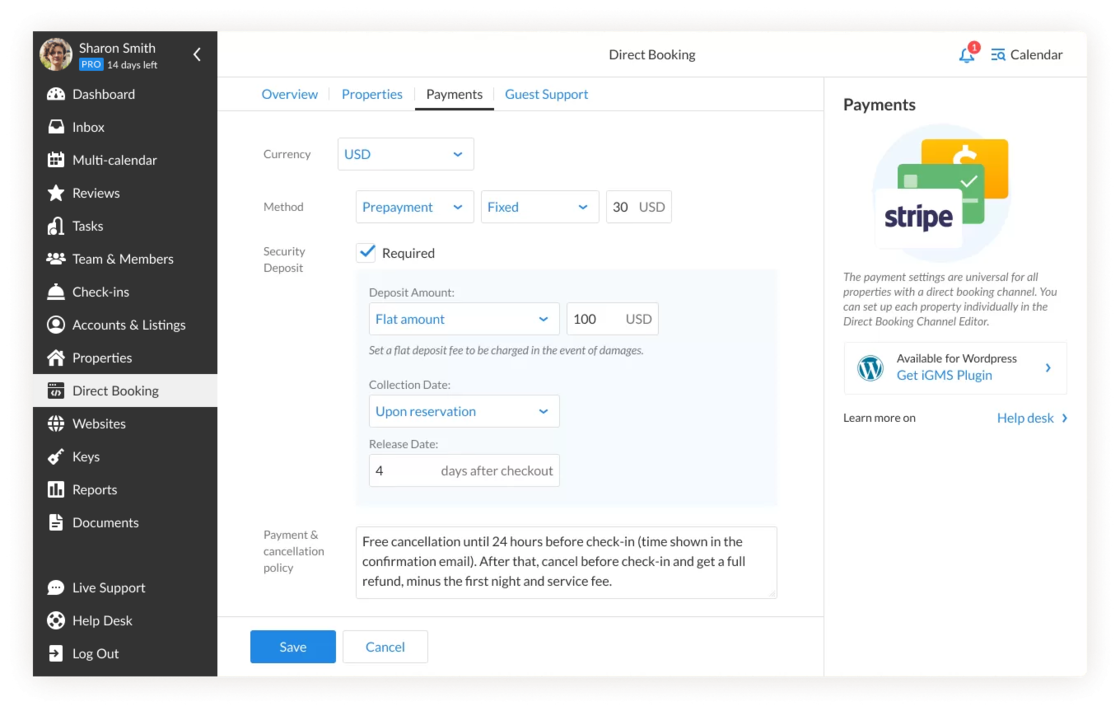The height and width of the screenshot is (711, 1120).
Task: Expand the Flat amount deposit dropdown
Action: 463,319
